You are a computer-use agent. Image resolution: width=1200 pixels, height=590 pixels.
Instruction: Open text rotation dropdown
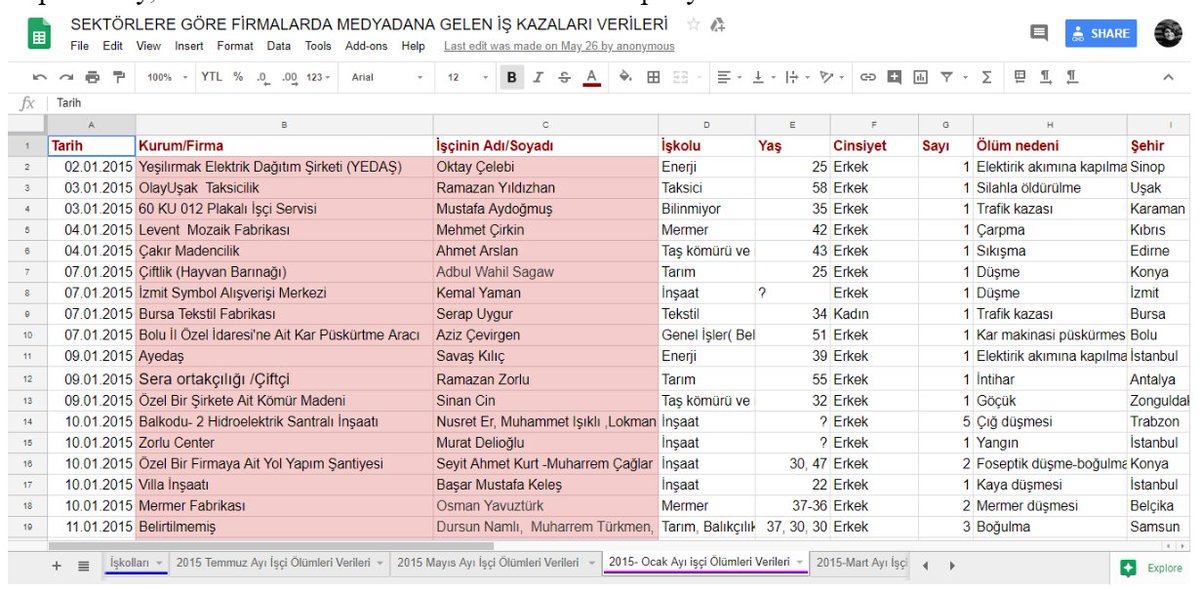point(831,77)
